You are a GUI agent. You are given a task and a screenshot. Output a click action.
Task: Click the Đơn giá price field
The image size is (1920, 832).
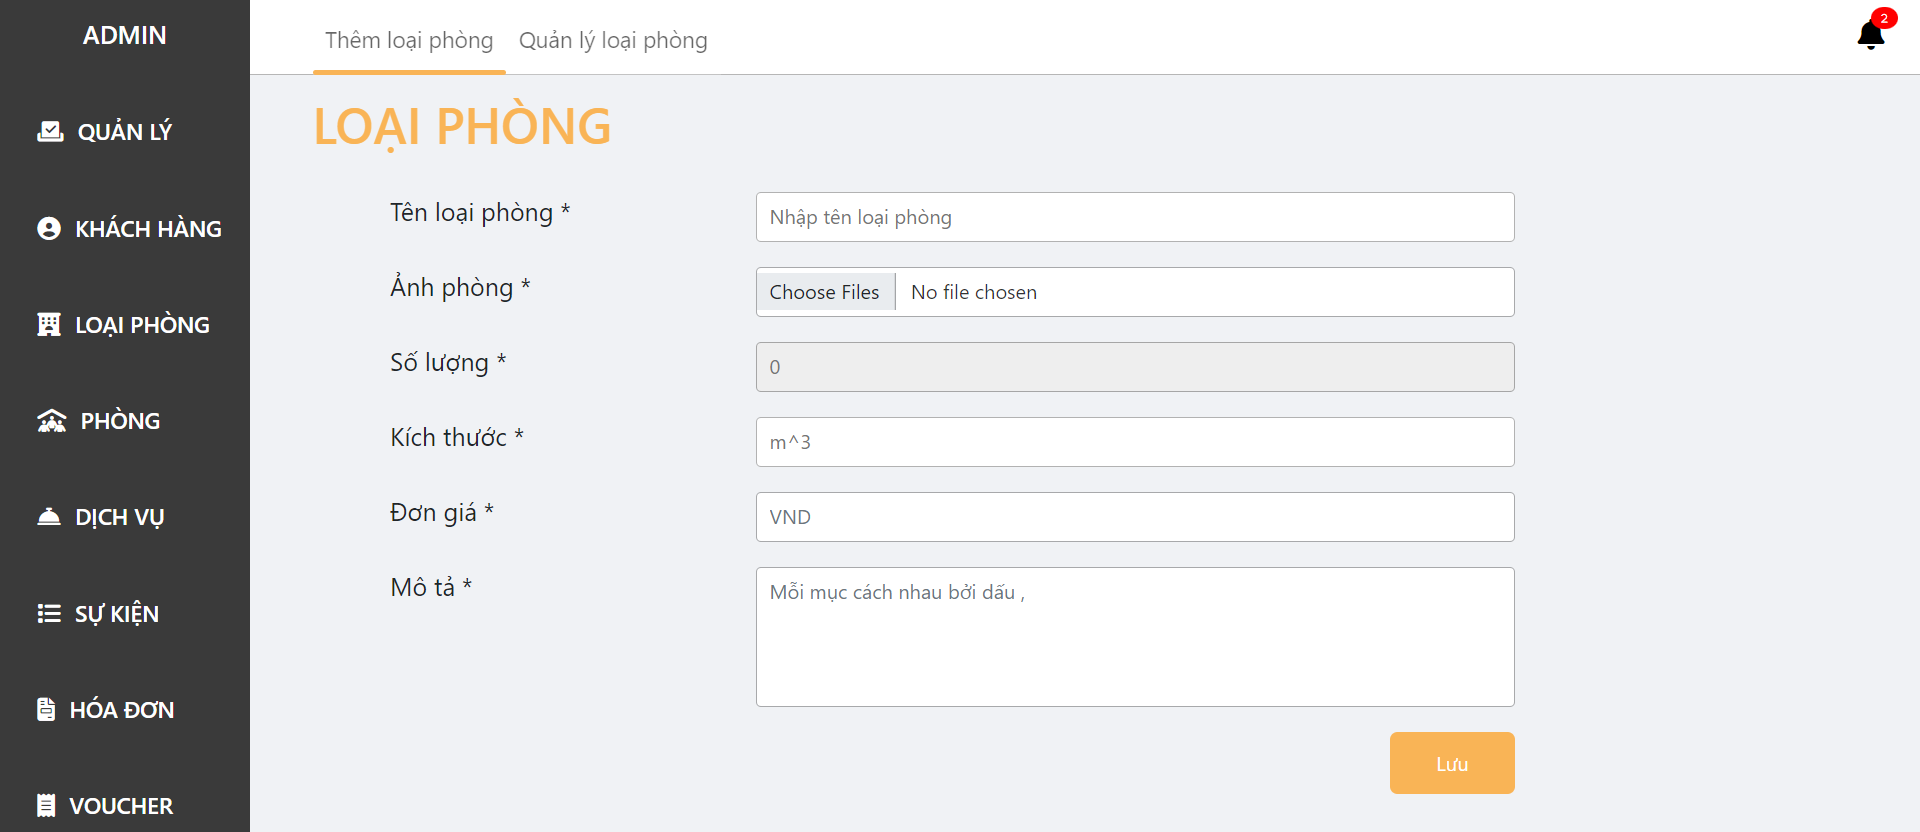1135,517
